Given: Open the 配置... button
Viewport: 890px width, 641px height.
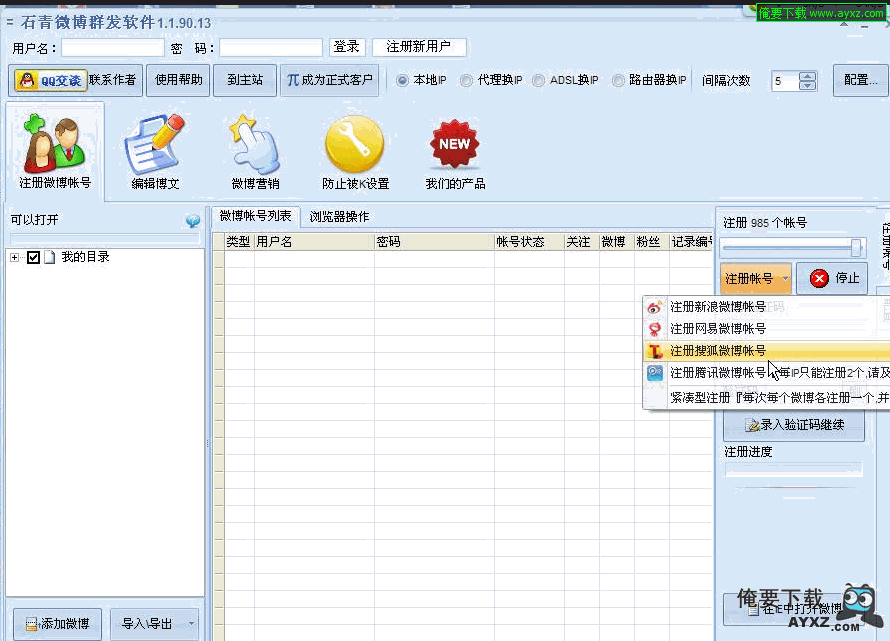Looking at the screenshot, I should tap(860, 81).
